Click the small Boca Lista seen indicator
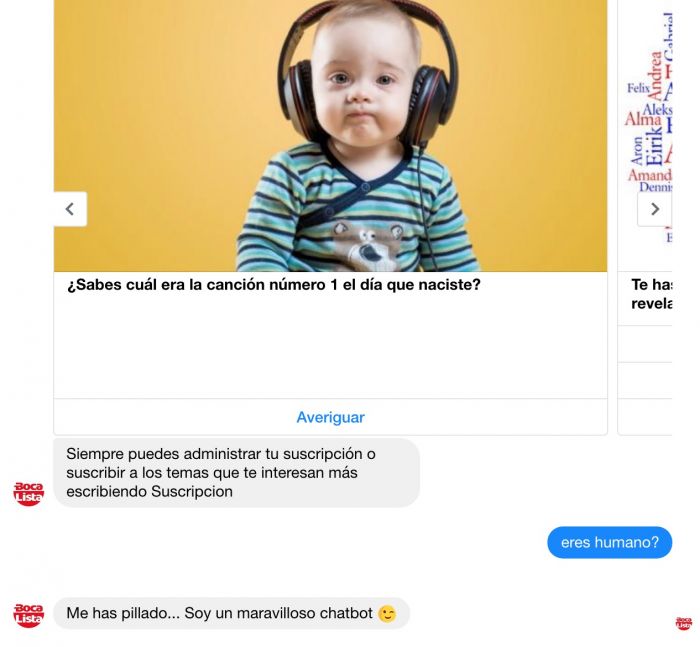700x647 pixels. click(683, 623)
